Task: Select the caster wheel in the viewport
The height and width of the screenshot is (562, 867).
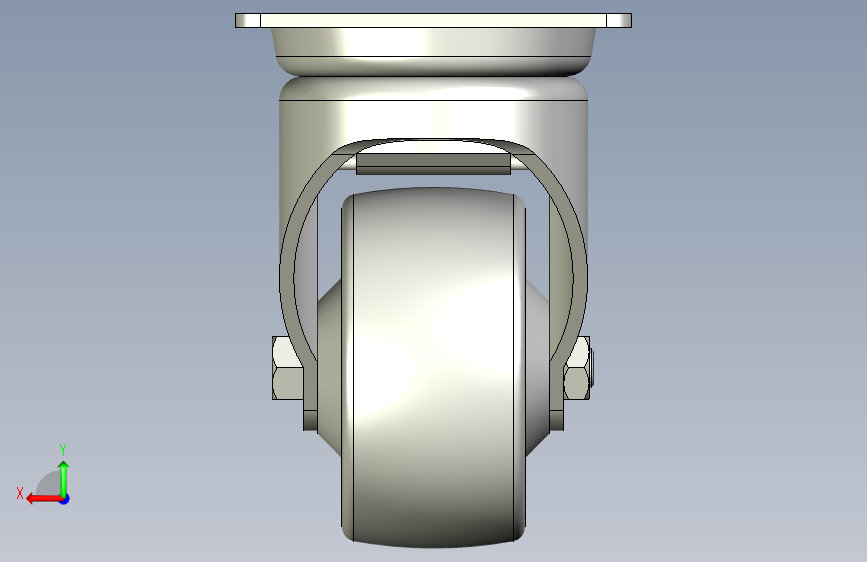Action: point(434,368)
